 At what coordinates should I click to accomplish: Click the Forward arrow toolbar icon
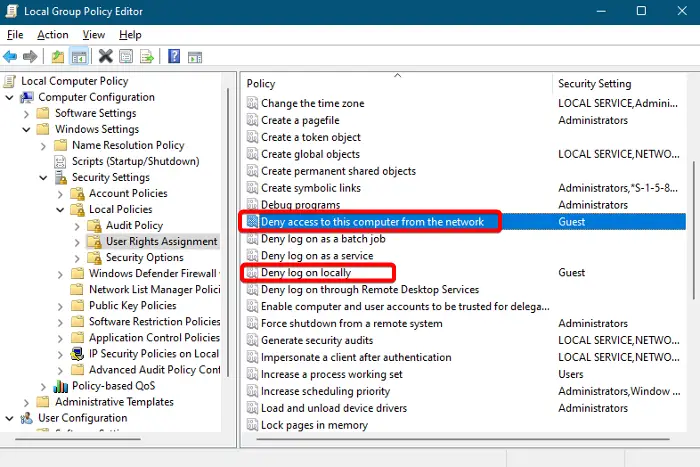tap(30, 57)
